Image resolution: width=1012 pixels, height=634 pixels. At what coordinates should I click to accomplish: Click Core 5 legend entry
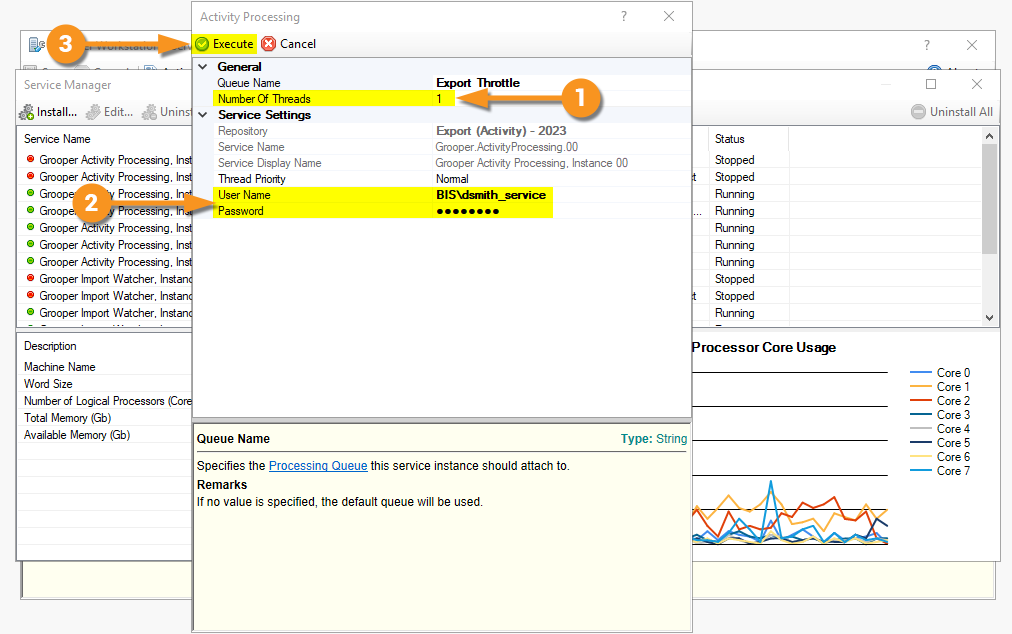pyautogui.click(x=940, y=443)
